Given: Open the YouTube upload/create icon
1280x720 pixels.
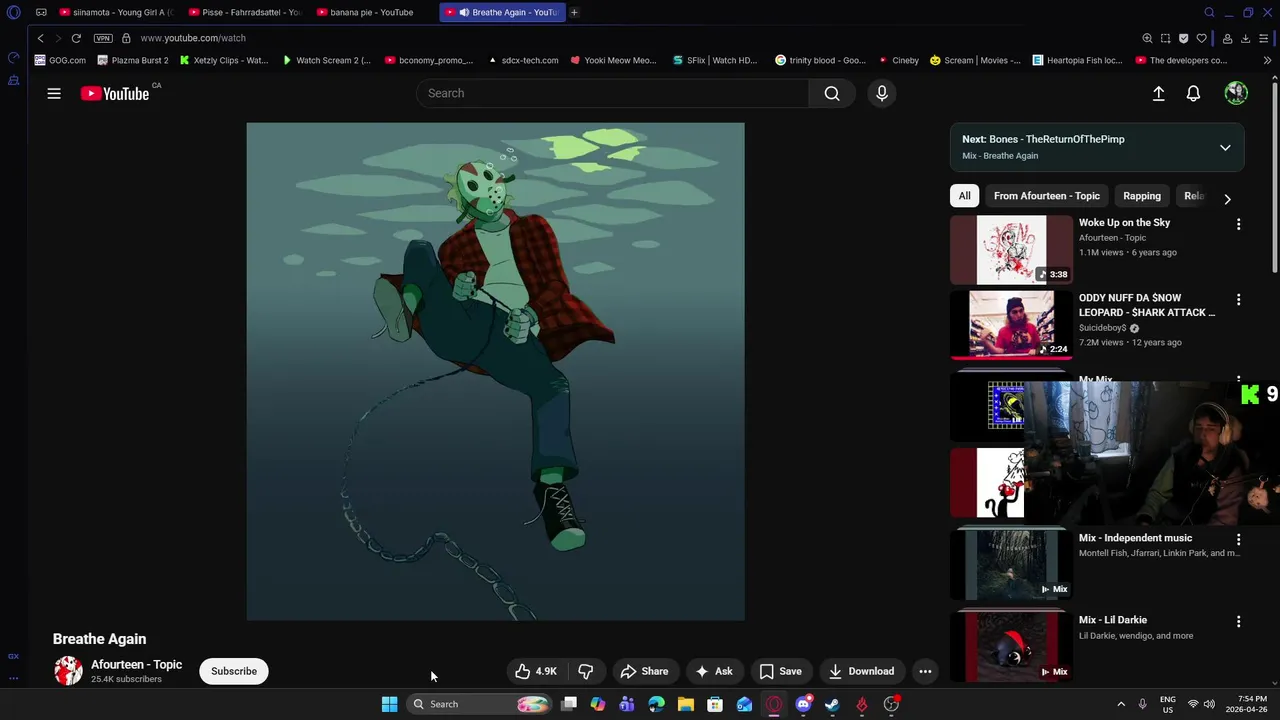Looking at the screenshot, I should pyautogui.click(x=1158, y=93).
